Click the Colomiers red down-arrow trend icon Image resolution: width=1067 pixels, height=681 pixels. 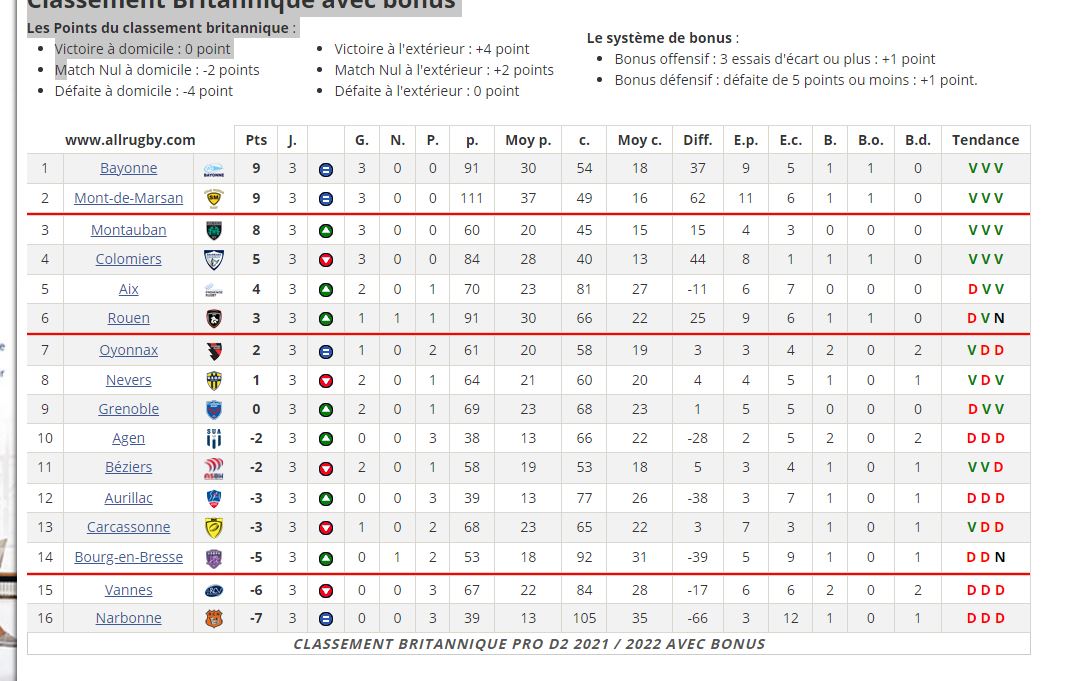click(x=326, y=260)
